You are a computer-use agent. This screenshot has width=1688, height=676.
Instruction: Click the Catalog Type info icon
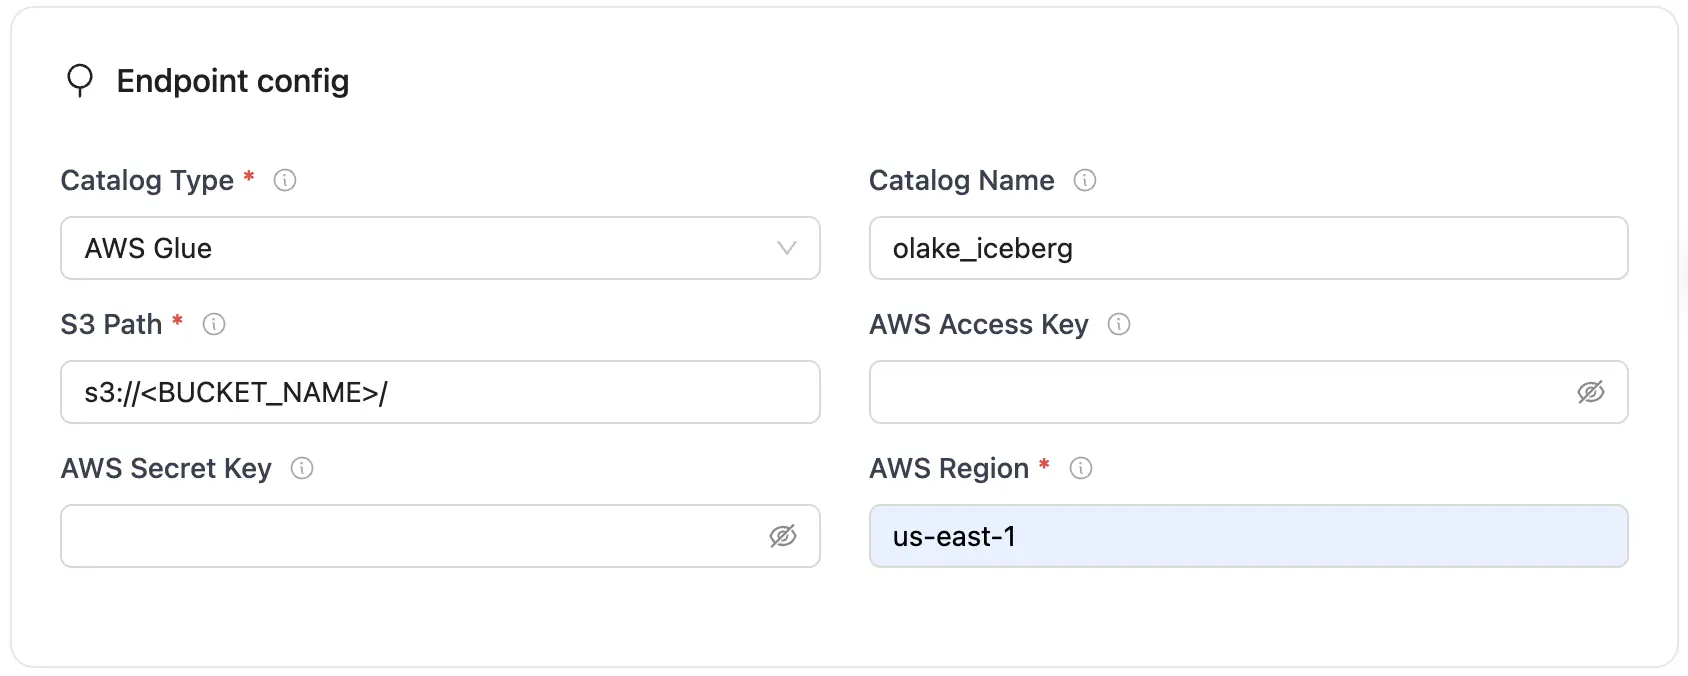tap(285, 181)
